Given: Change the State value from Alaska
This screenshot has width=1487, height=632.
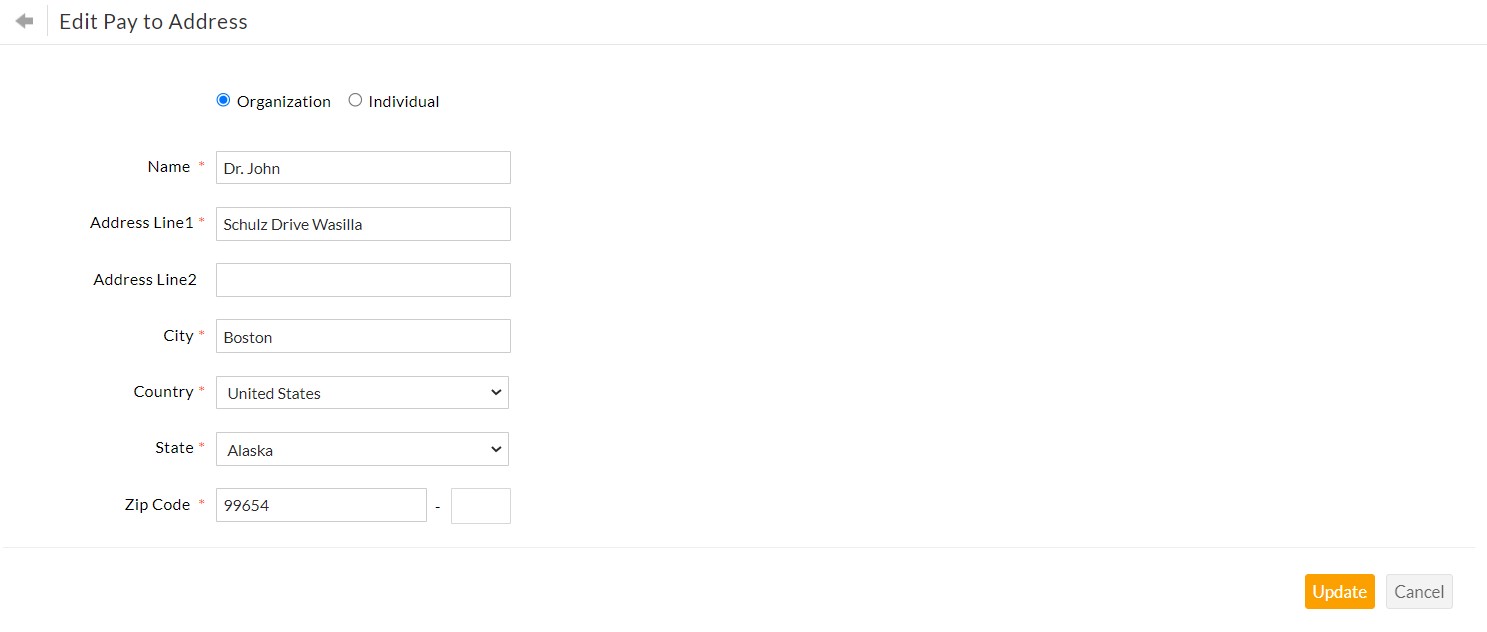Looking at the screenshot, I should [362, 449].
